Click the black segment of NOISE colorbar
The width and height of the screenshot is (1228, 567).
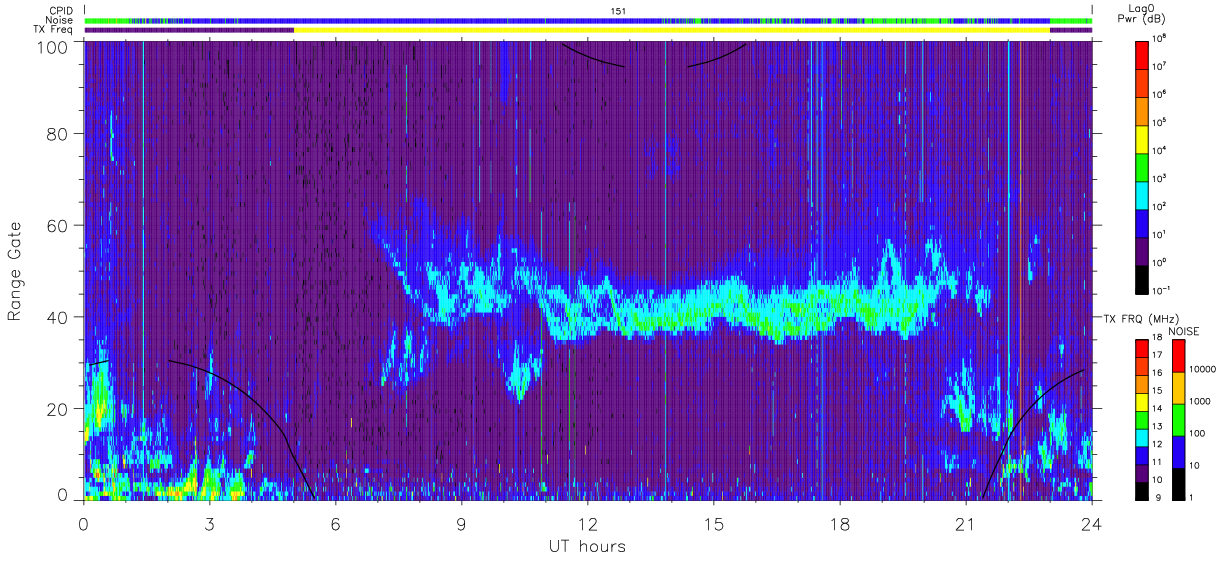click(x=1178, y=484)
